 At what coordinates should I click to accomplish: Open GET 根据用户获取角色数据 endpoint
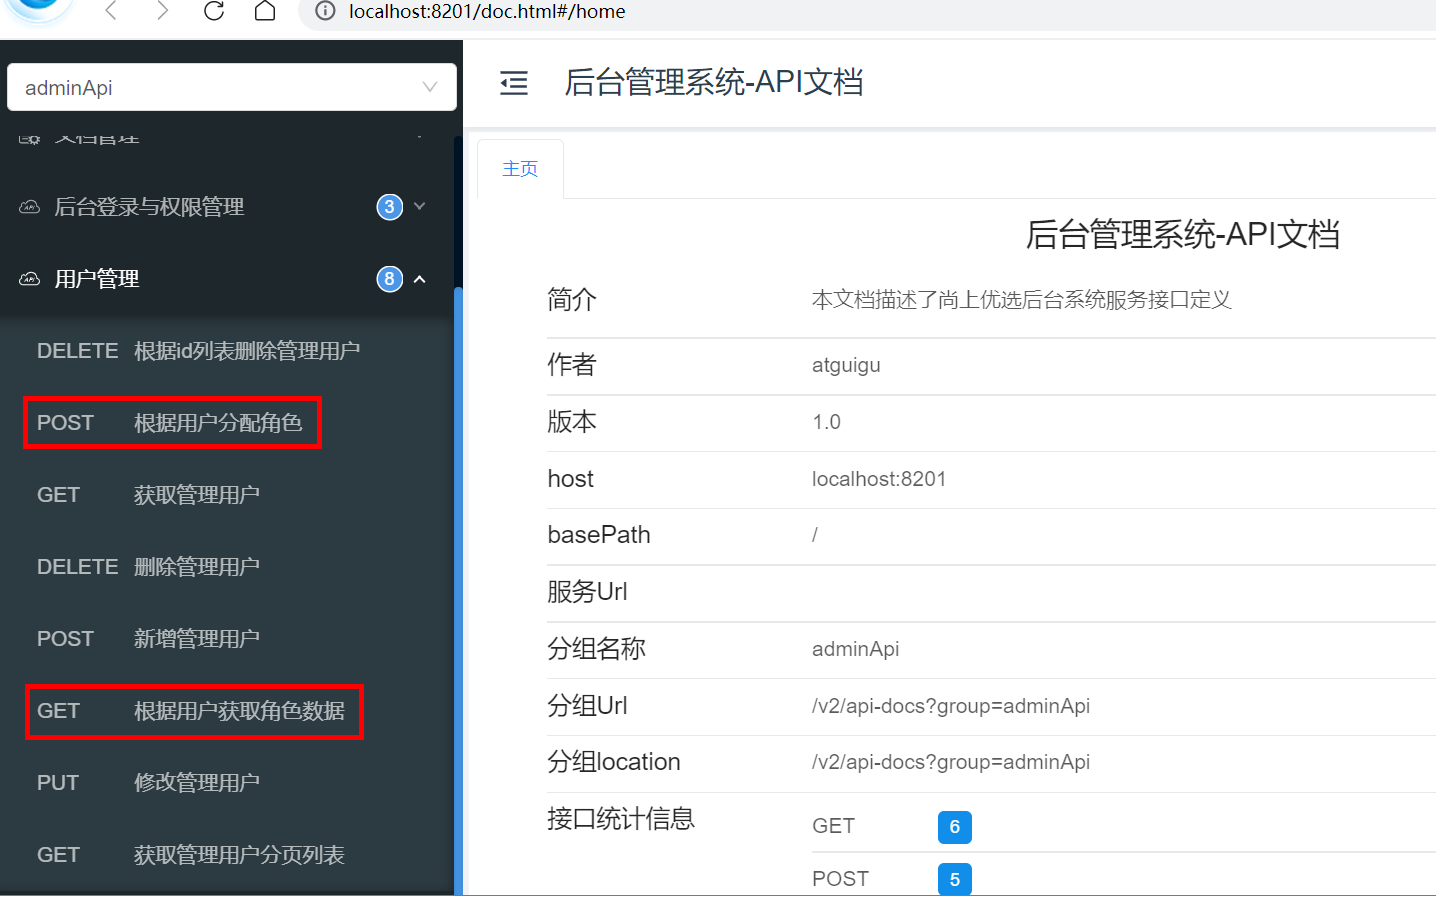193,711
